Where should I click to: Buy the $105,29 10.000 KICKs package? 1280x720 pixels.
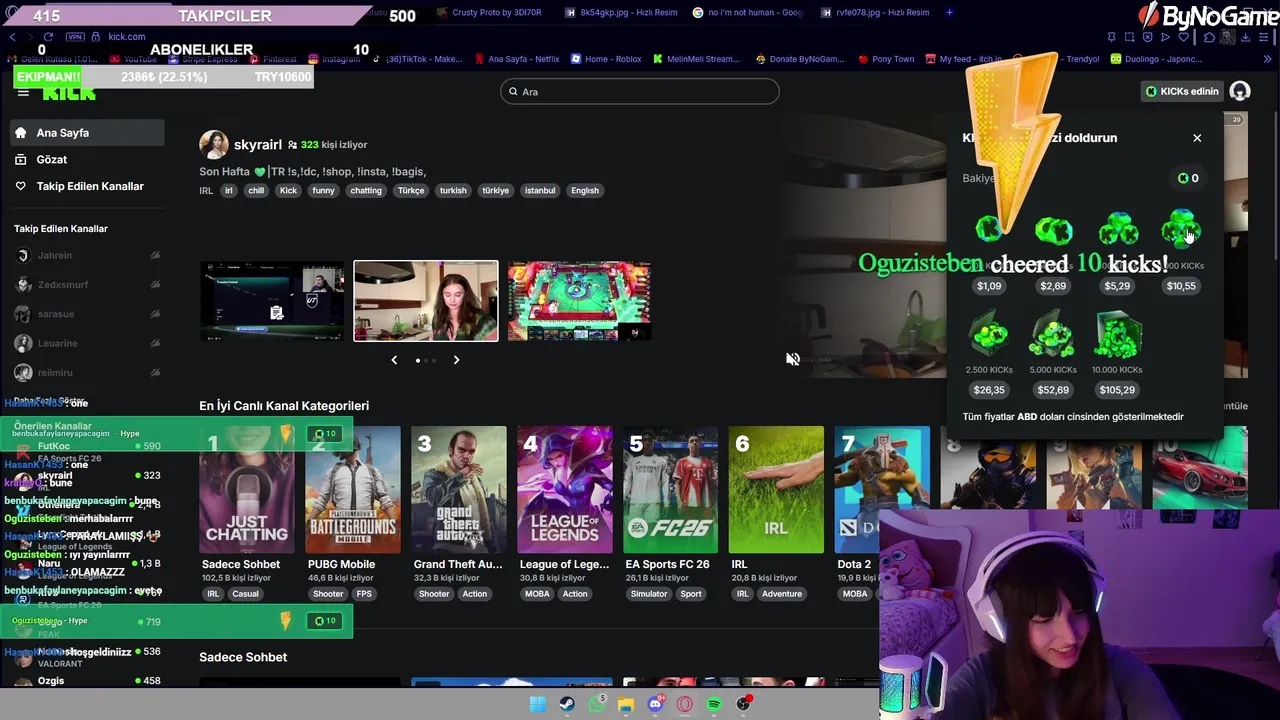click(x=1117, y=390)
